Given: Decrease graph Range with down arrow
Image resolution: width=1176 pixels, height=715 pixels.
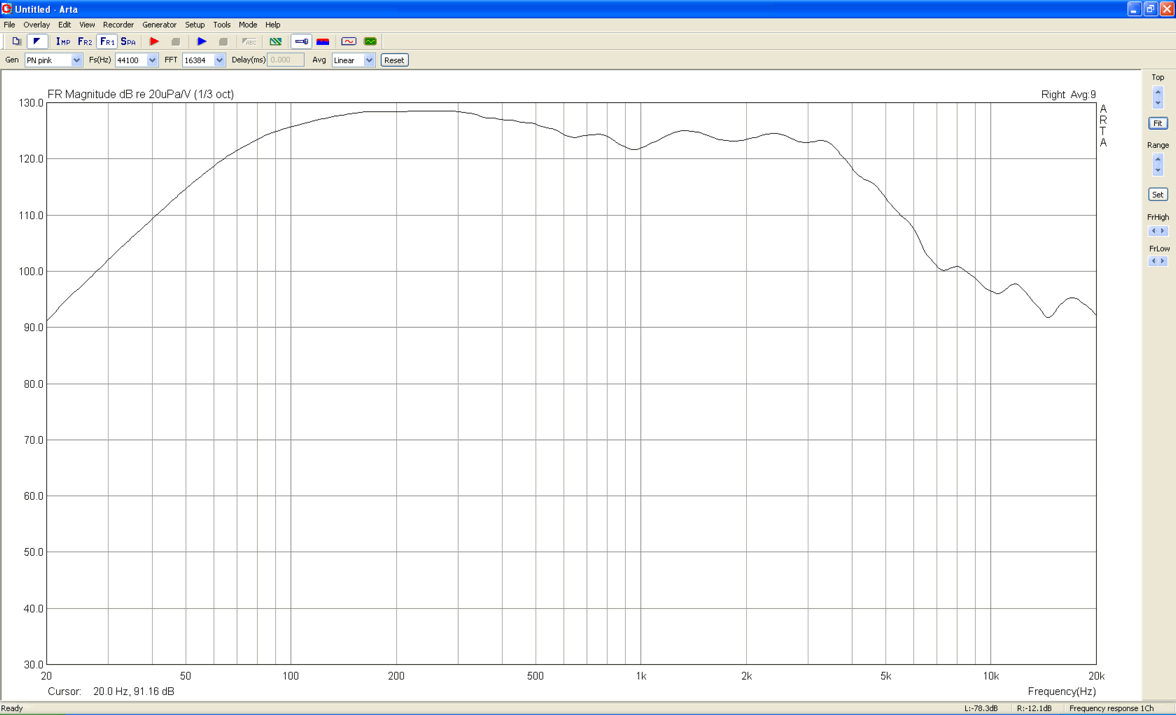Looking at the screenshot, I should pyautogui.click(x=1158, y=170).
